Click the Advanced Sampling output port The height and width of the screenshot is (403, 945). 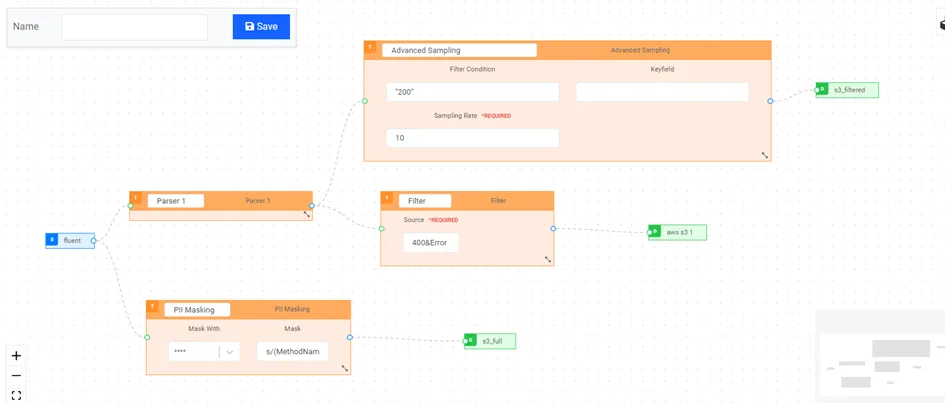click(770, 101)
